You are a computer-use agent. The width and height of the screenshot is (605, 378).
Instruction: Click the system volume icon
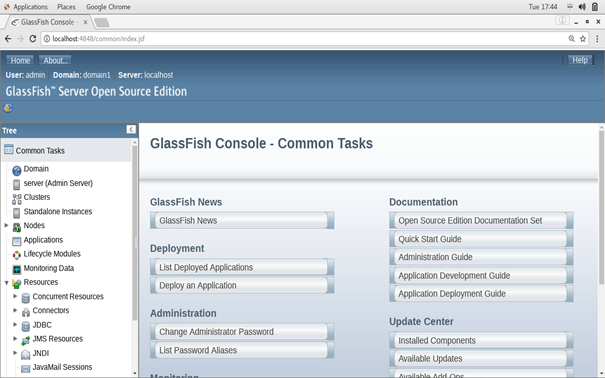[582, 7]
